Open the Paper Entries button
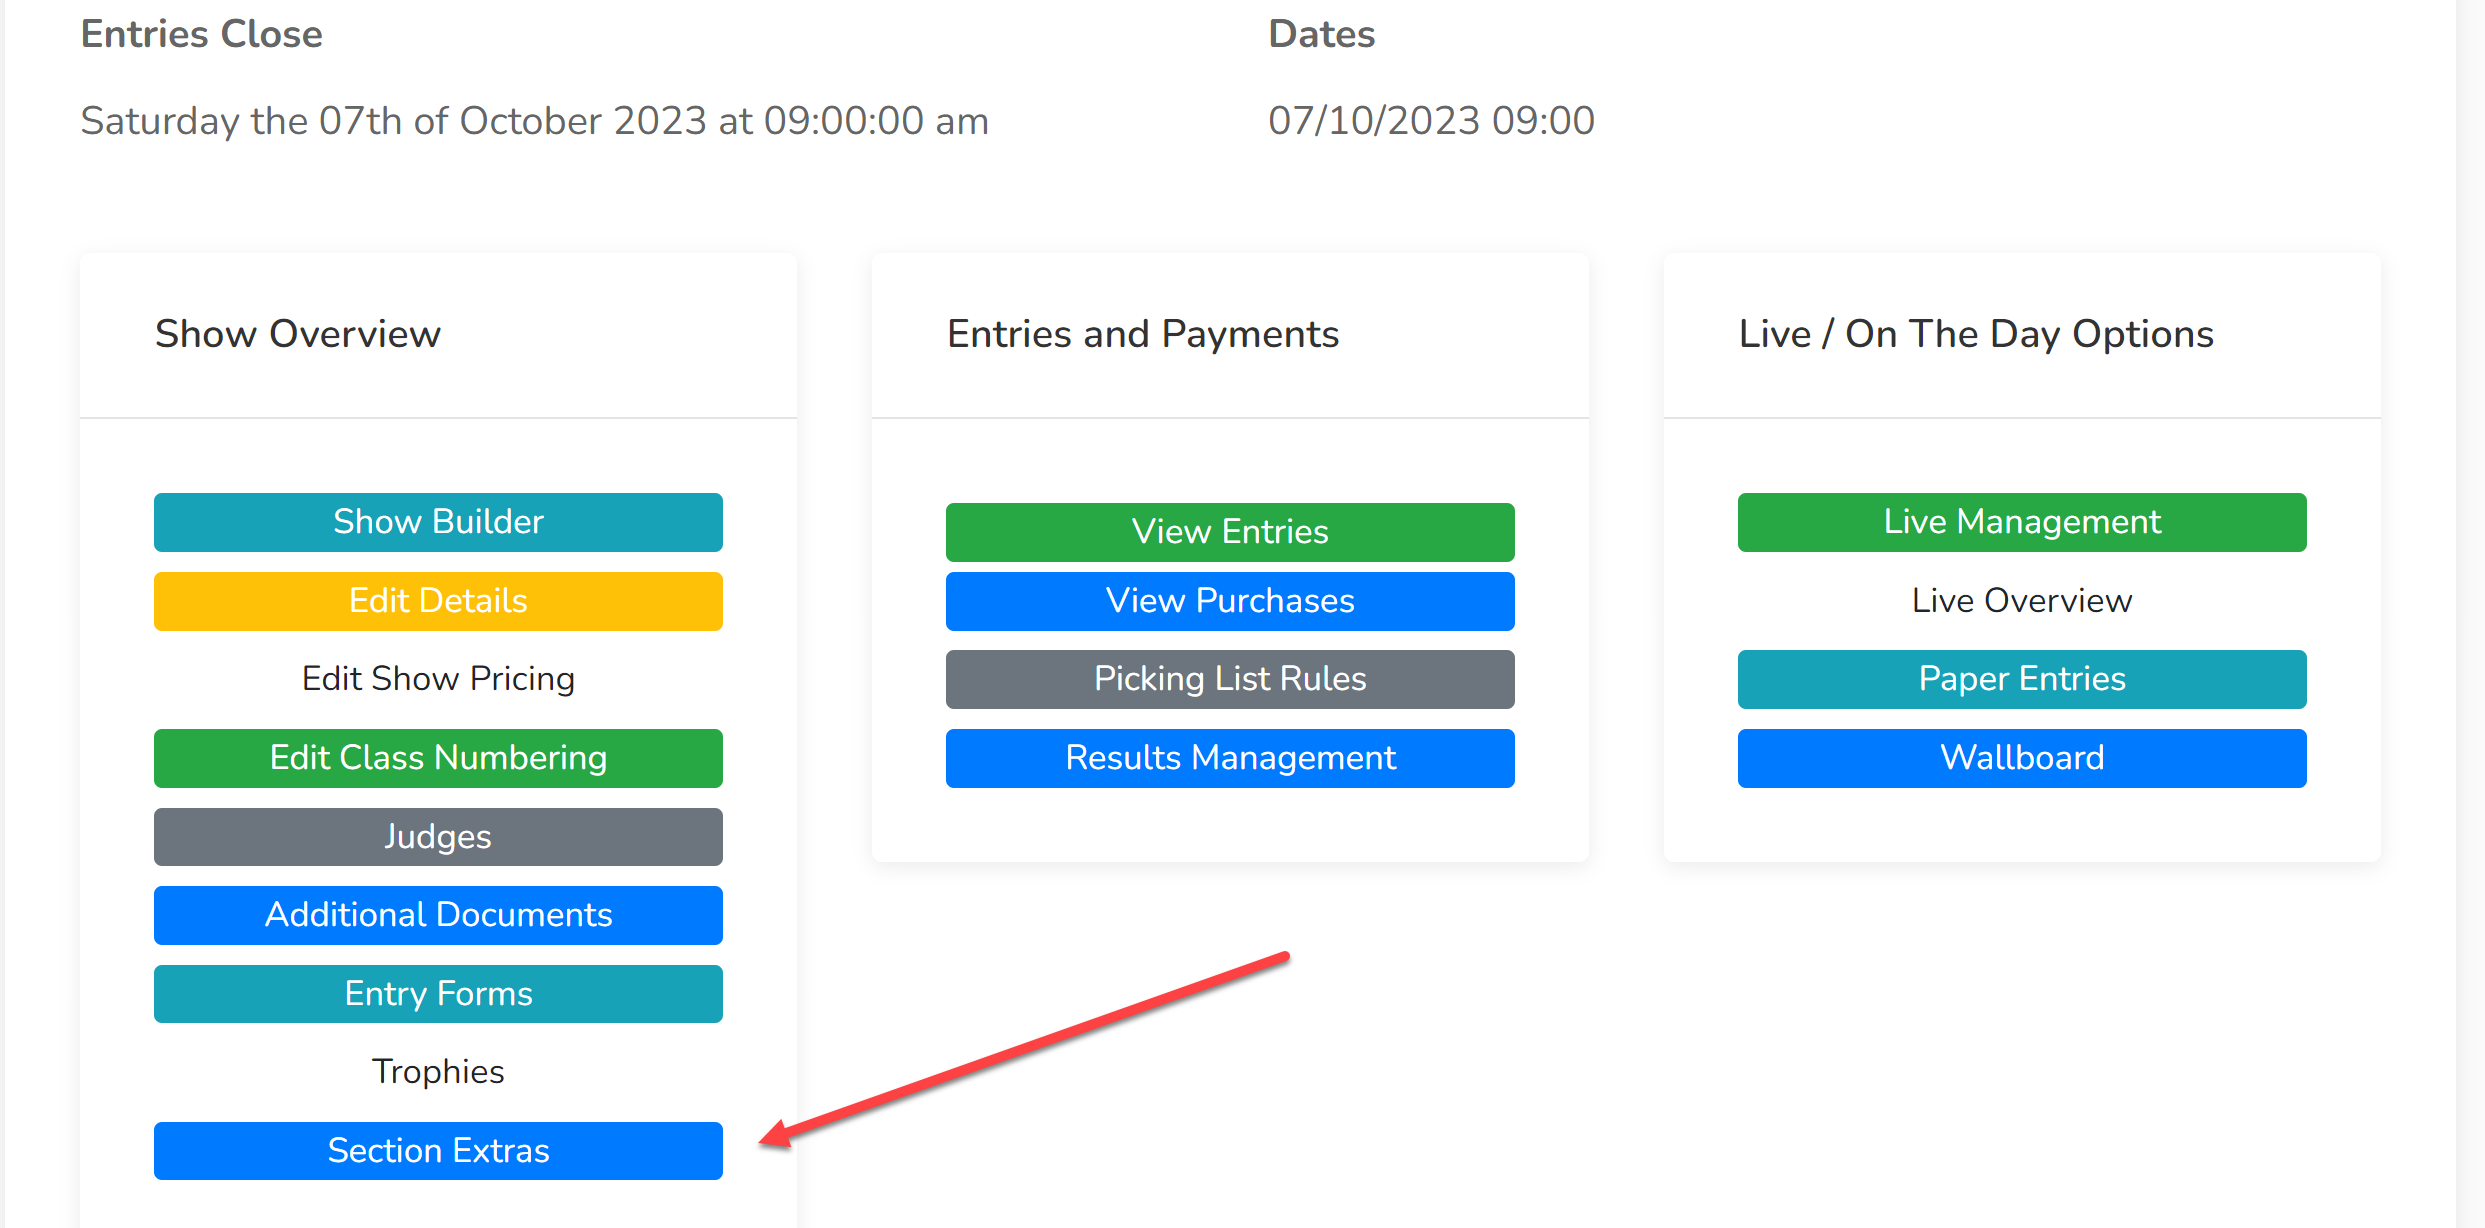This screenshot has width=2485, height=1228. tap(2022, 679)
